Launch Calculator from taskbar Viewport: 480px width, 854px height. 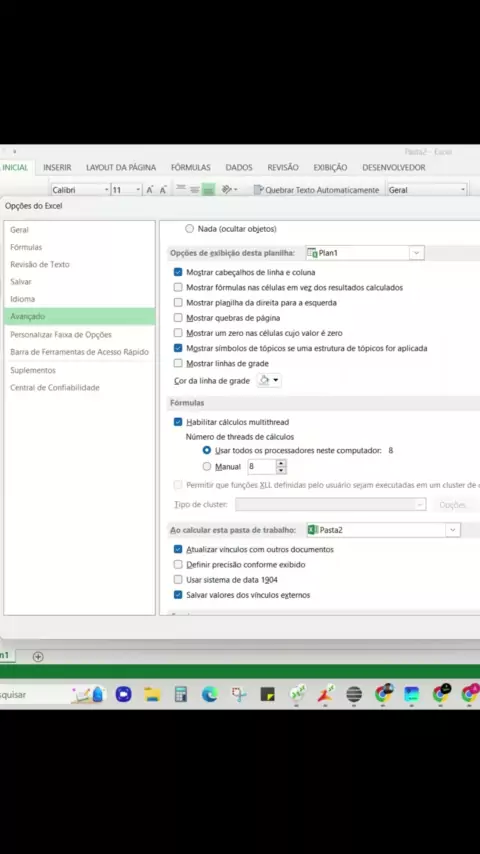(180, 694)
